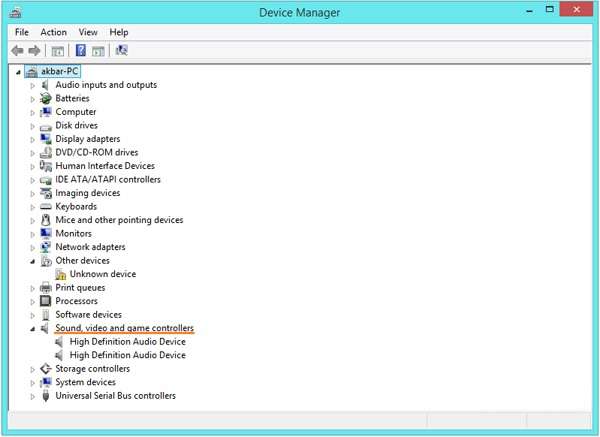Click the Forward arrow toolbar icon

[34, 50]
